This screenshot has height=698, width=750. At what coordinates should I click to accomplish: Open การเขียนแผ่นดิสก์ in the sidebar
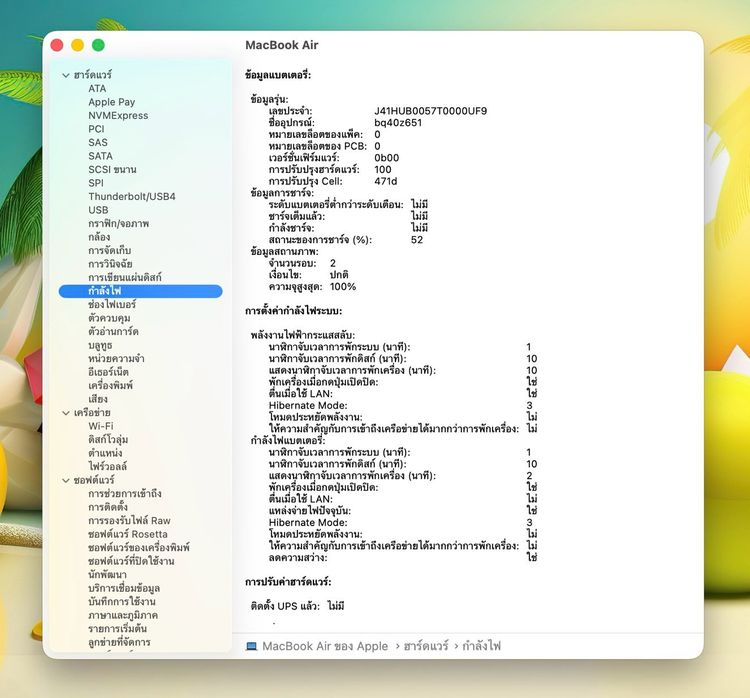click(x=125, y=277)
